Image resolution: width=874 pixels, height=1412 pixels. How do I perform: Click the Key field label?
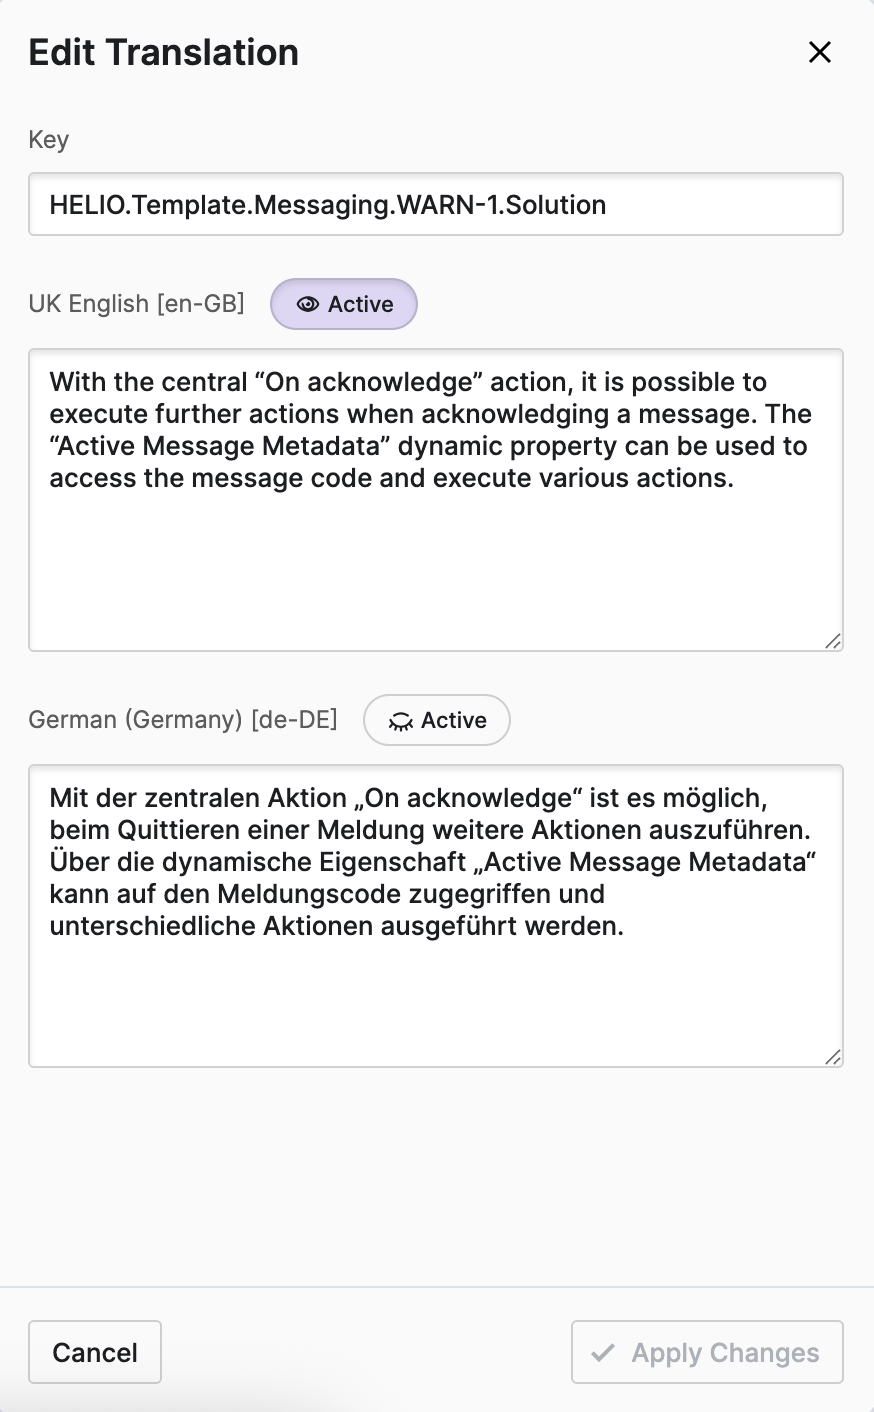48,140
